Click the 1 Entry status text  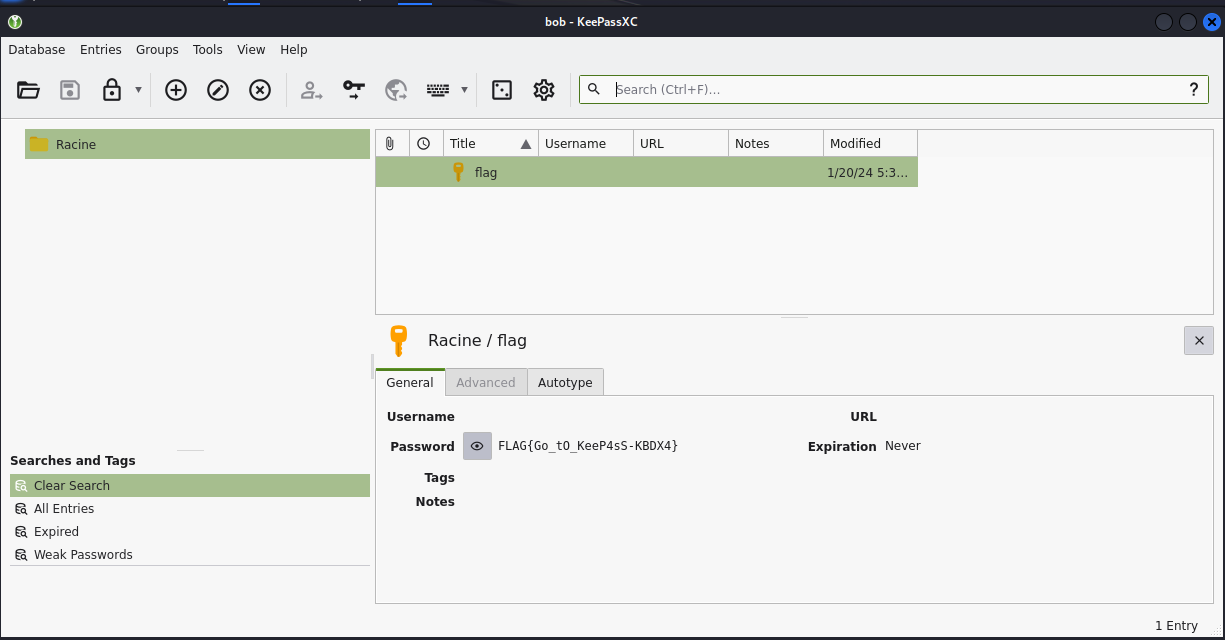[x=1176, y=625]
